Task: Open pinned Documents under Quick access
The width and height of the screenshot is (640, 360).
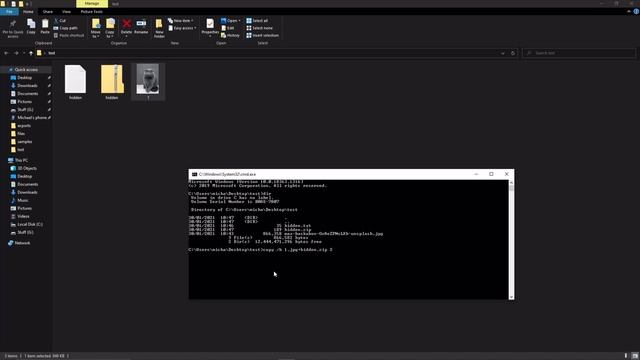Action: (x=27, y=94)
